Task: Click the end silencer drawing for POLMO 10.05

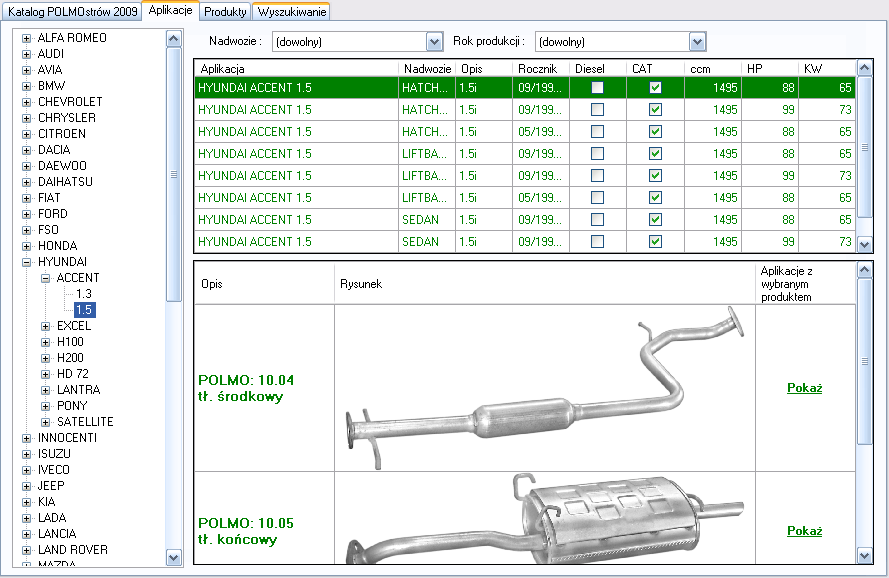Action: [x=545, y=518]
